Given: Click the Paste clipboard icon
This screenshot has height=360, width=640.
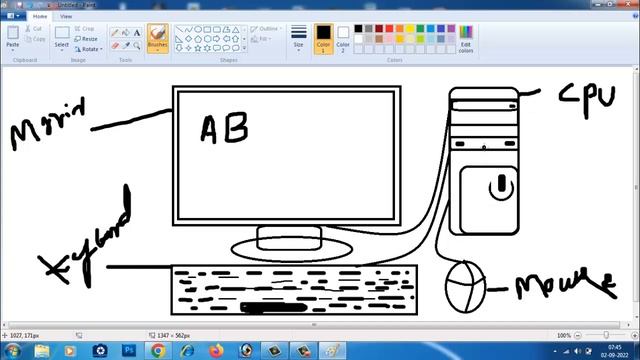Looking at the screenshot, I should click(13, 33).
